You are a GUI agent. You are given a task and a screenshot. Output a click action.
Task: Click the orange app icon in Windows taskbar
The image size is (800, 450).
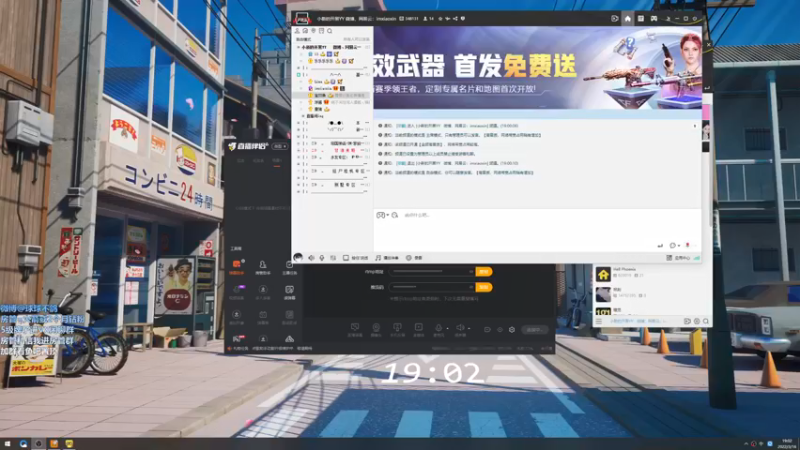point(54,444)
